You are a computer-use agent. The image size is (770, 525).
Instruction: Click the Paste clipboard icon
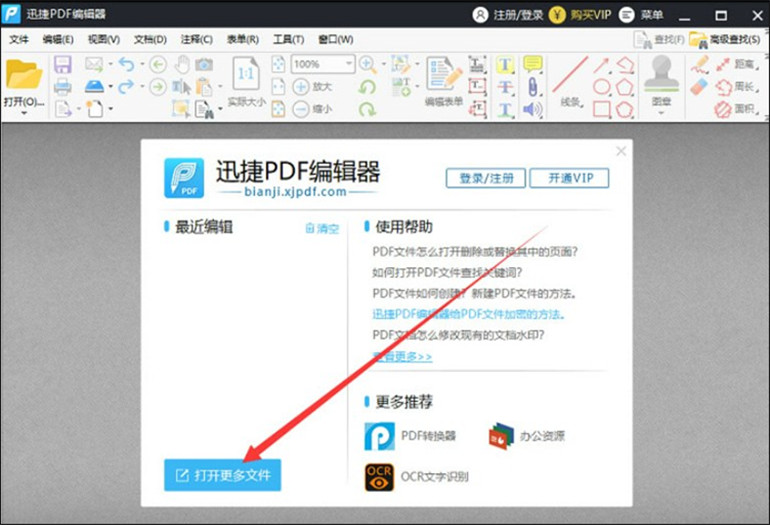(204, 87)
